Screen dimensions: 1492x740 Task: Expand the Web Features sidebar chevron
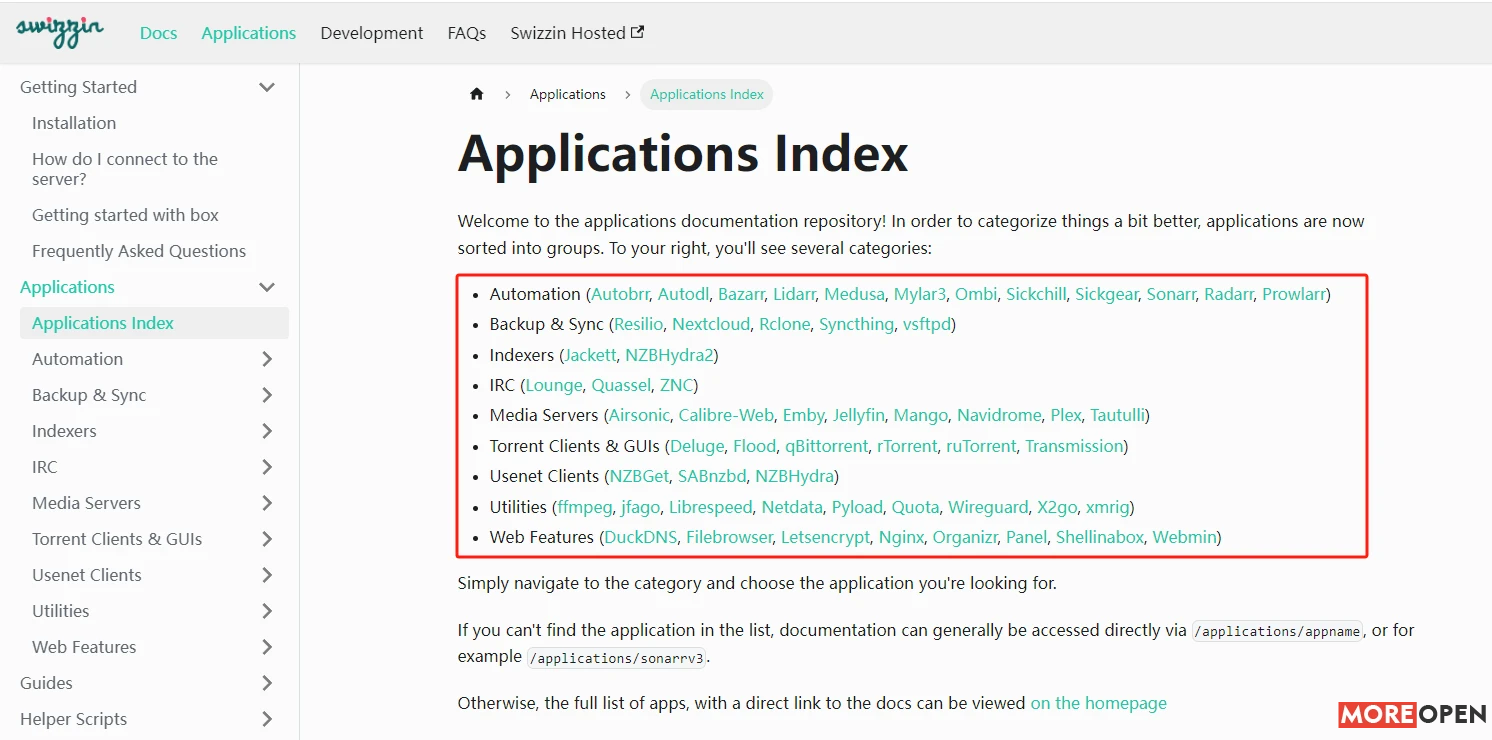267,647
